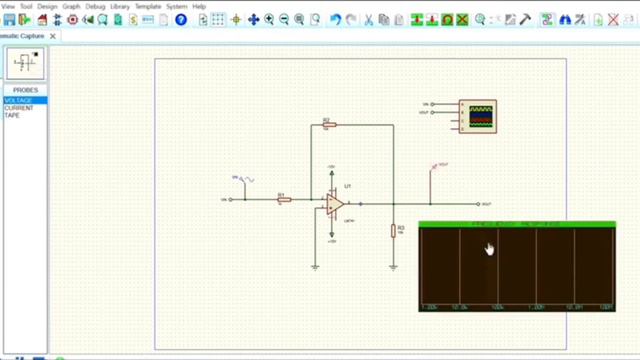The height and width of the screenshot is (360, 640).
Task: Click the overview window thumbnail
Action: (x=25, y=63)
